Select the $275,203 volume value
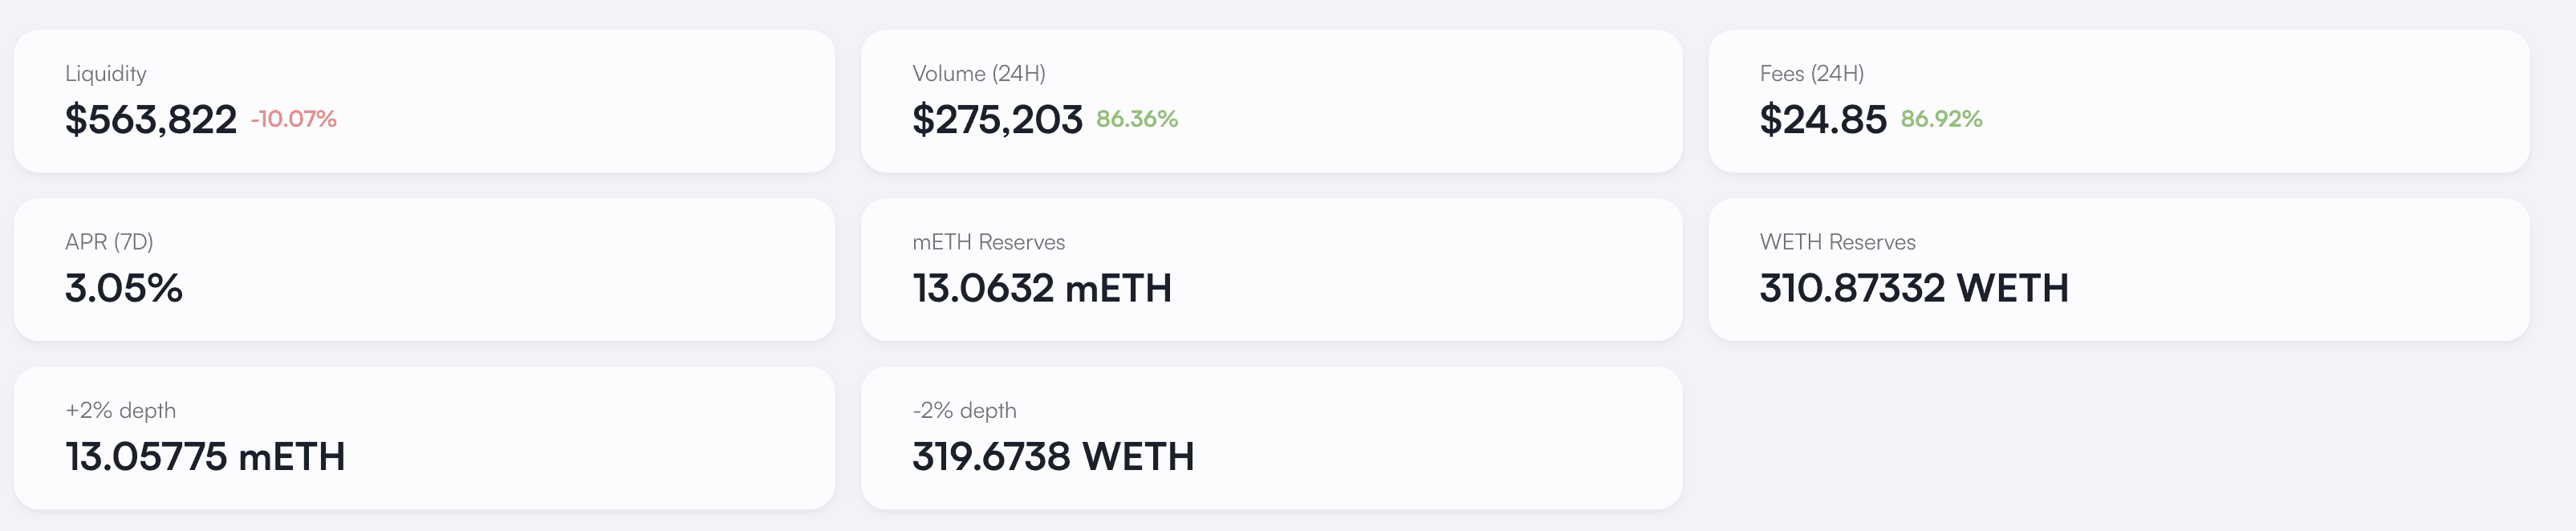Image resolution: width=2576 pixels, height=531 pixels. point(997,120)
